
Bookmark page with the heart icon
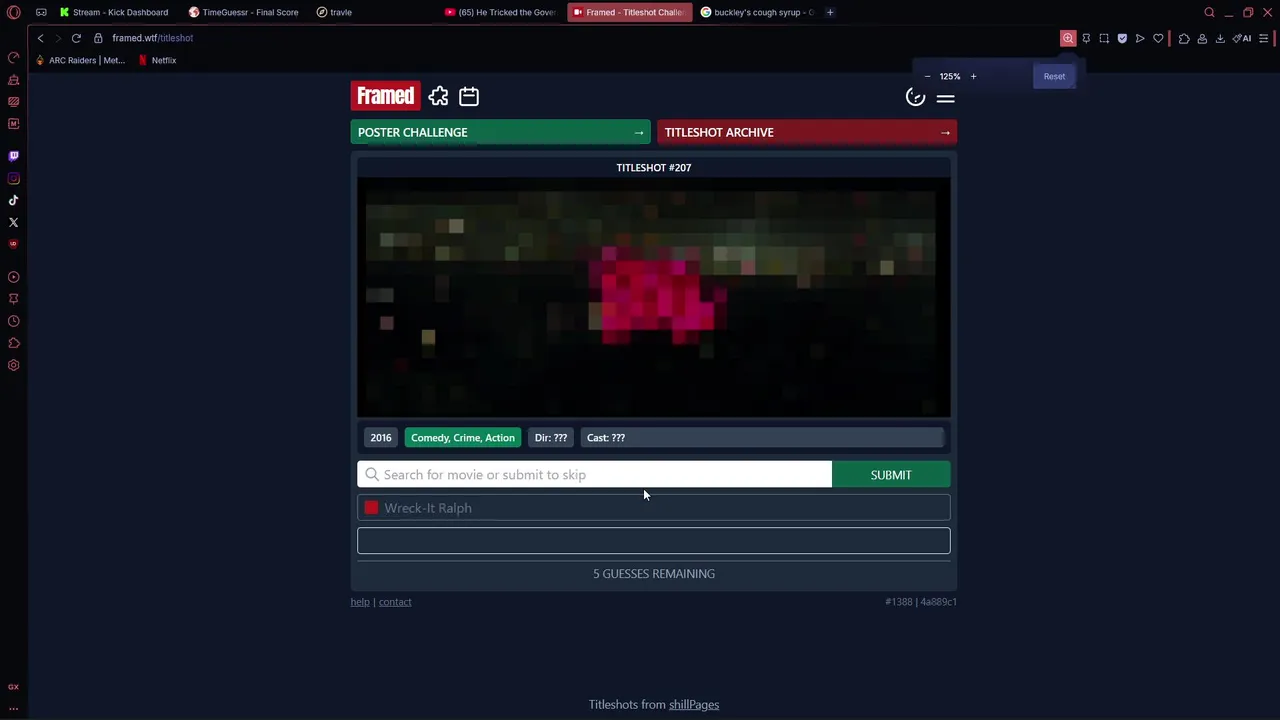pyautogui.click(x=1158, y=38)
